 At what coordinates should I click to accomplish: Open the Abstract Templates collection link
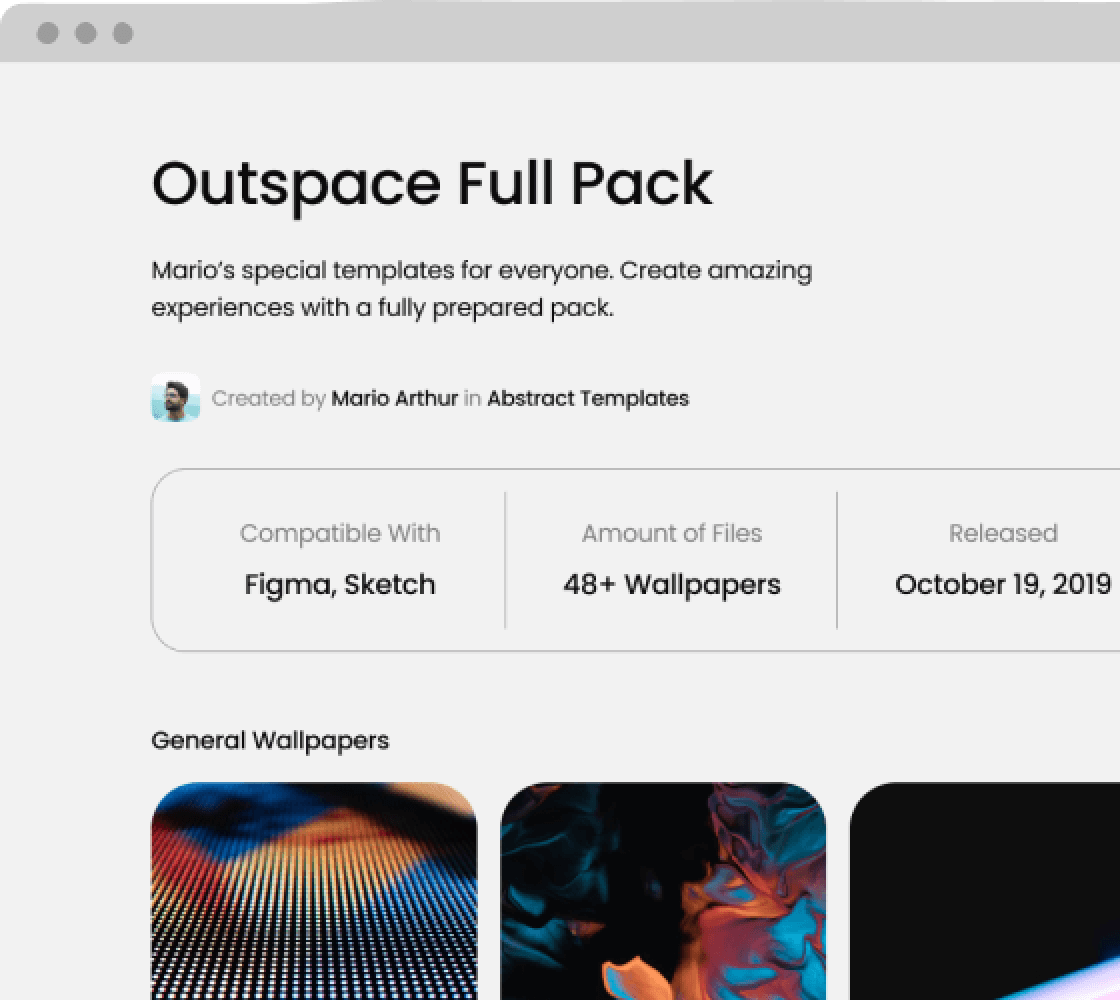pos(587,398)
